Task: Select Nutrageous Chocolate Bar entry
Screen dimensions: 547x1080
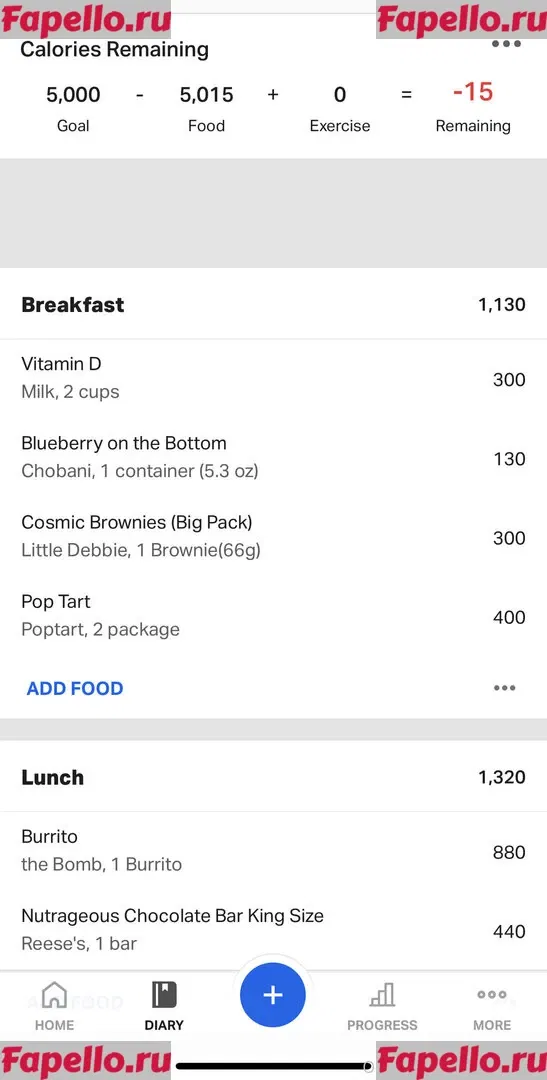Action: [274, 930]
